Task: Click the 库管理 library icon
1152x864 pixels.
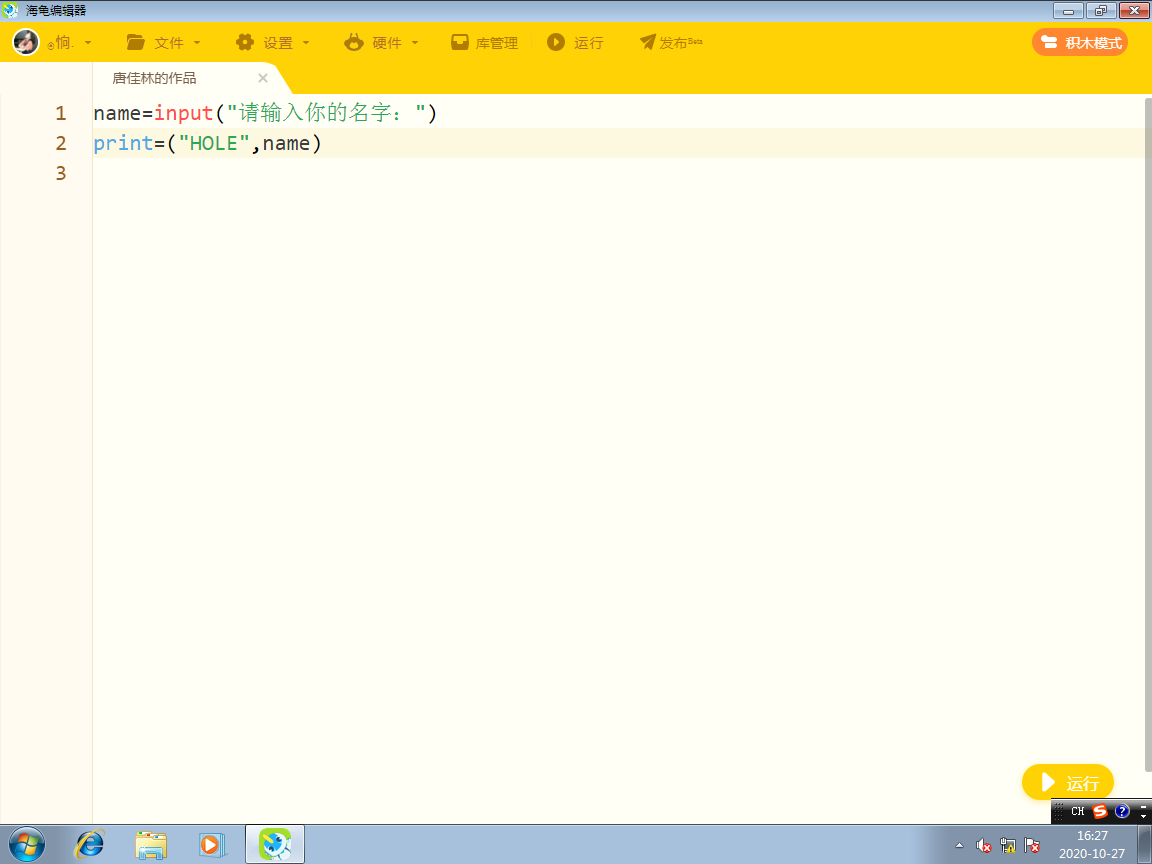Action: (x=460, y=42)
